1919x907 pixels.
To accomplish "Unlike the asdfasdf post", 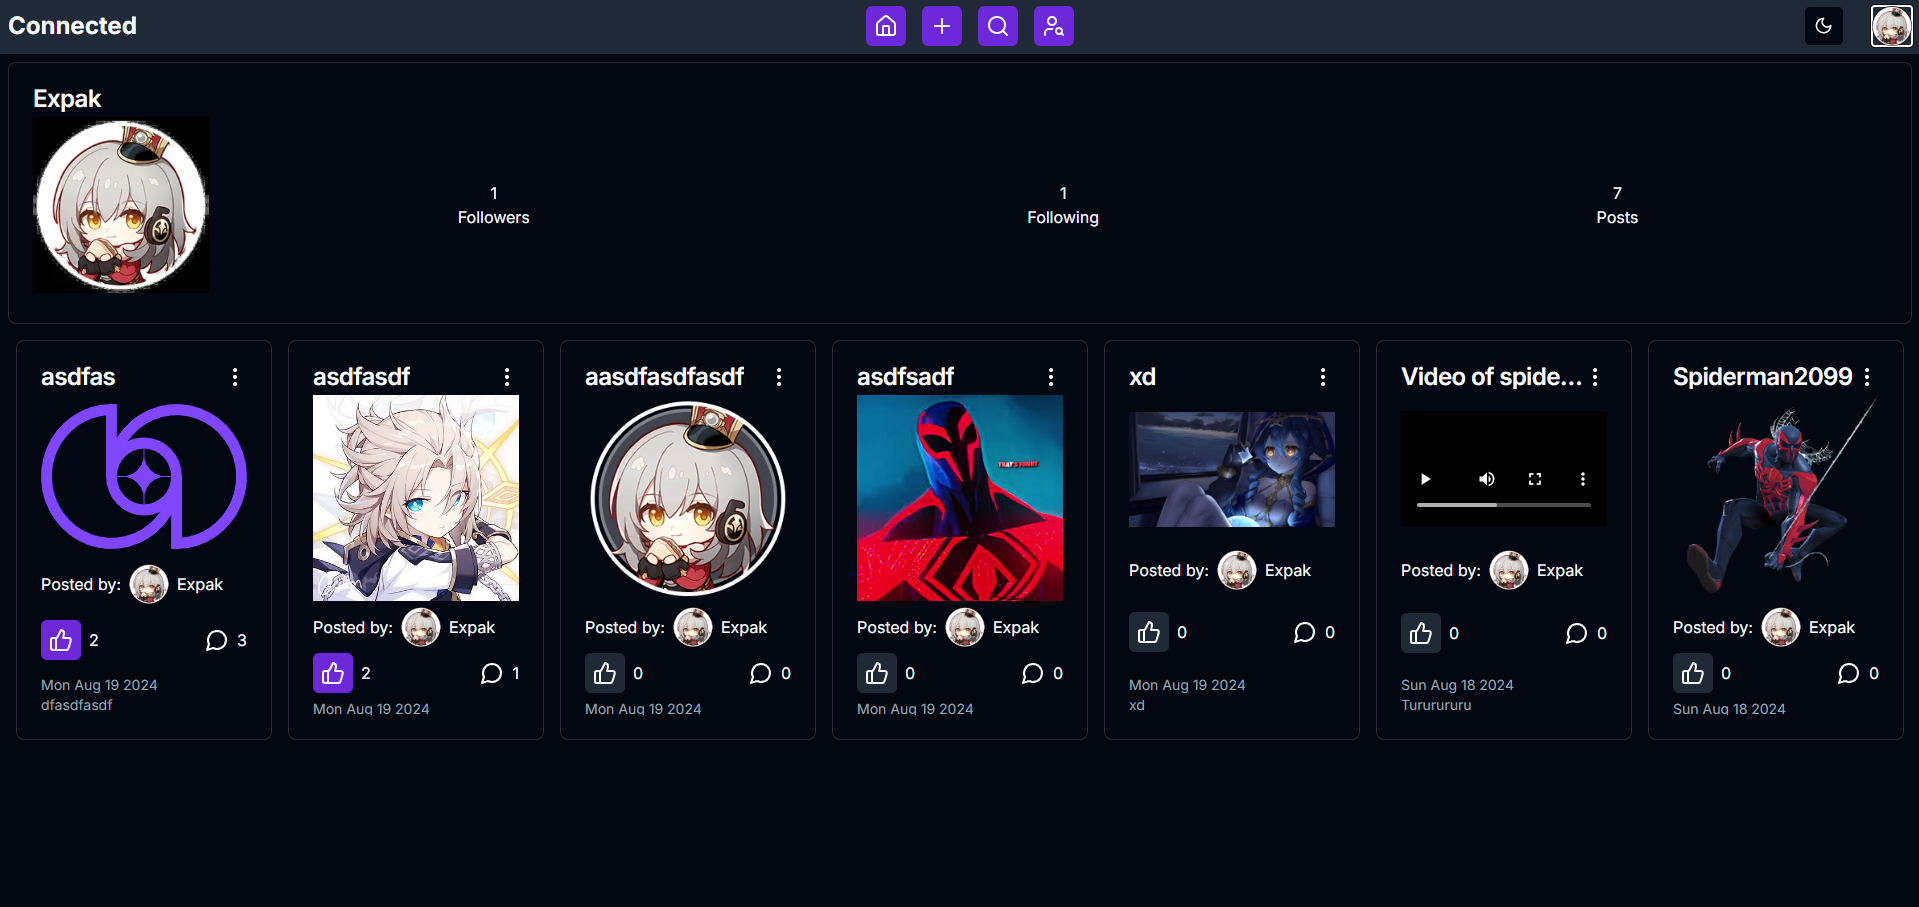I will [x=333, y=673].
